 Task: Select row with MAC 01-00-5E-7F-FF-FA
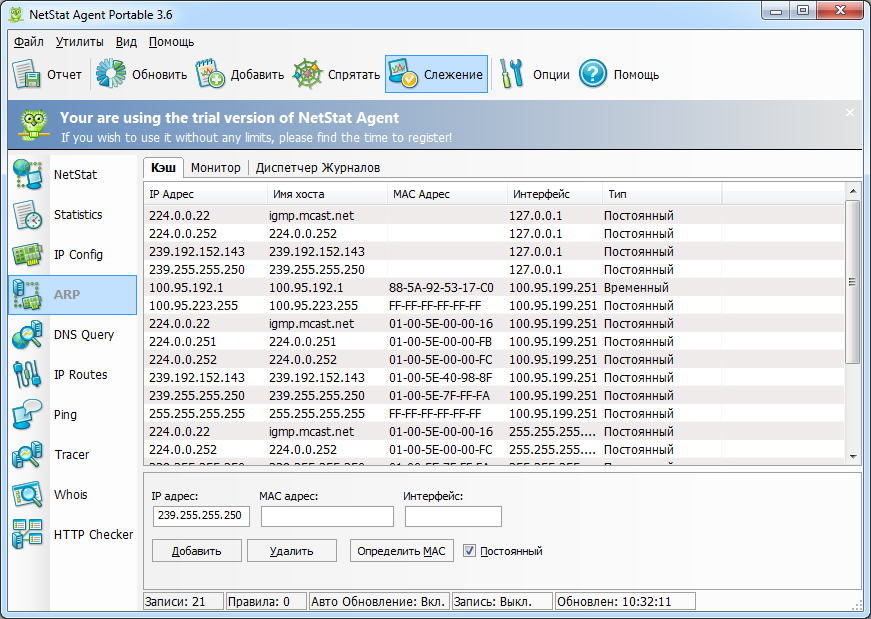point(494,396)
